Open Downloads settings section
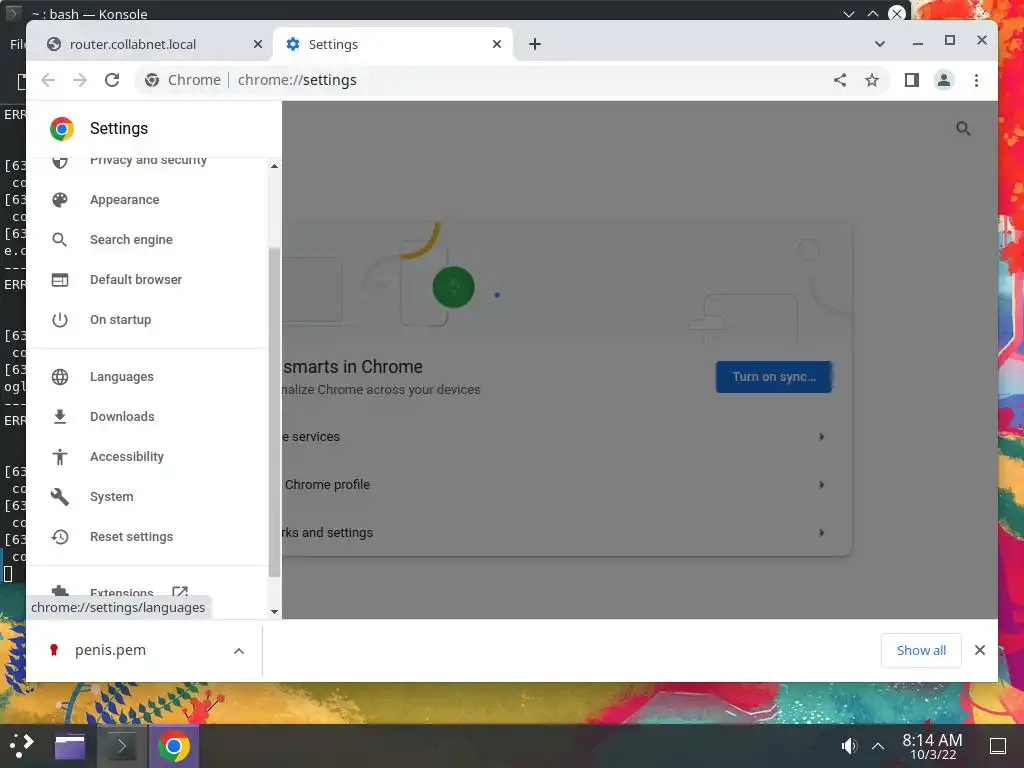1024x768 pixels. click(x=122, y=417)
